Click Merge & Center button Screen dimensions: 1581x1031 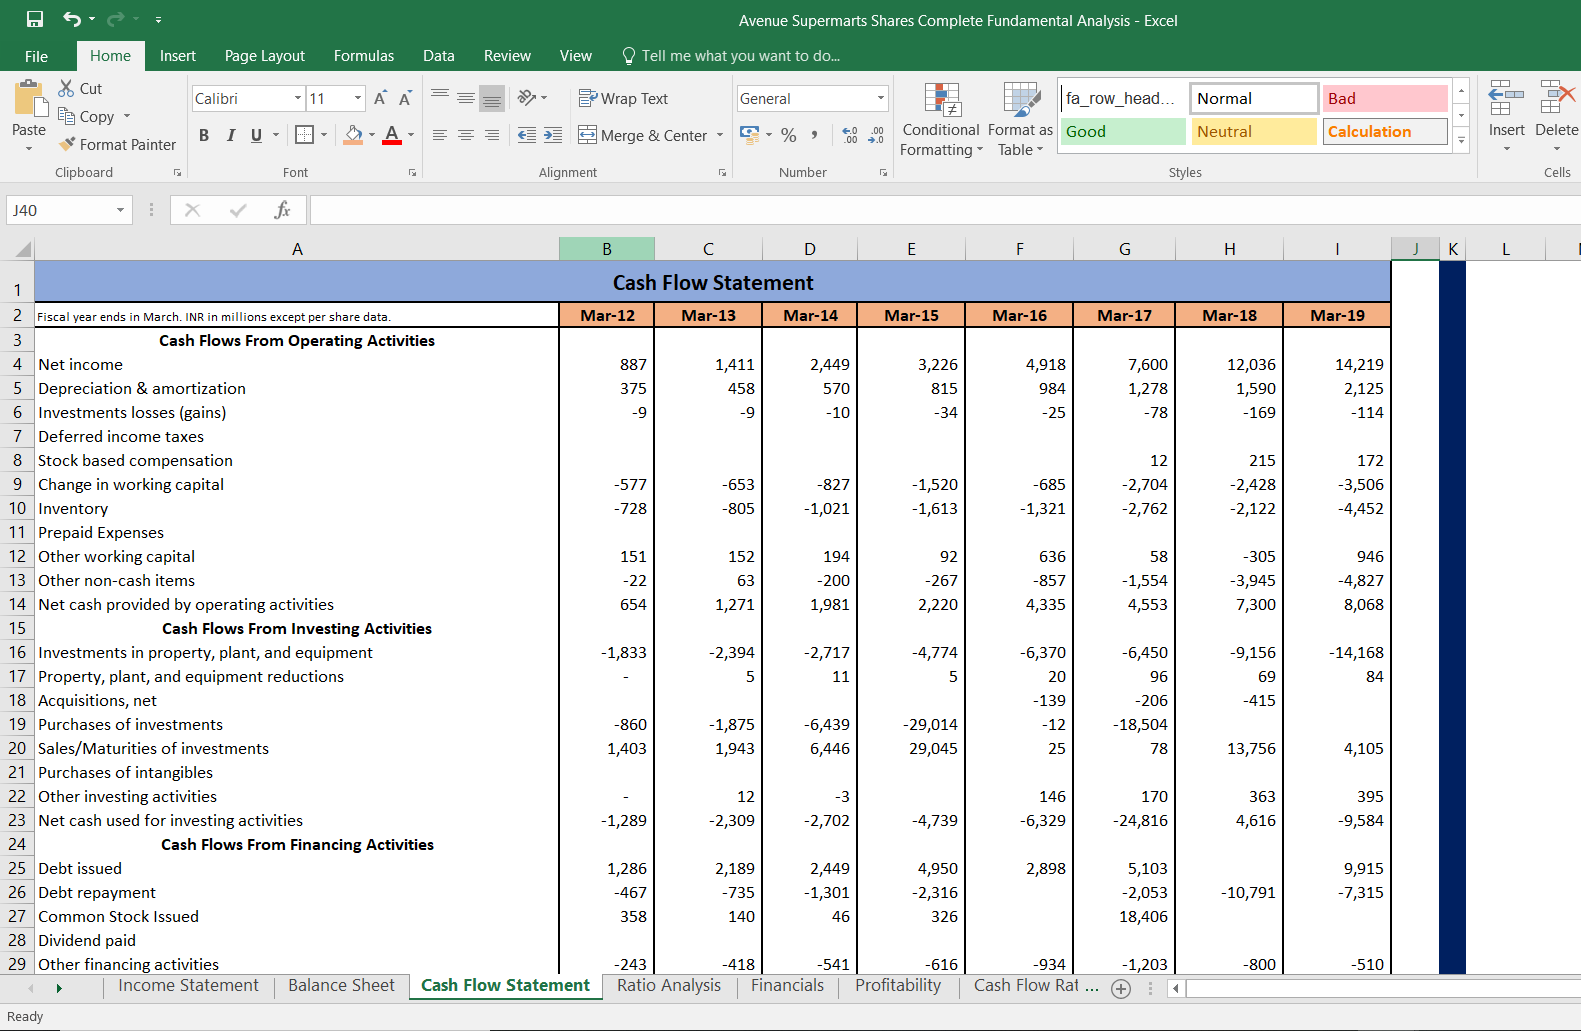(644, 135)
